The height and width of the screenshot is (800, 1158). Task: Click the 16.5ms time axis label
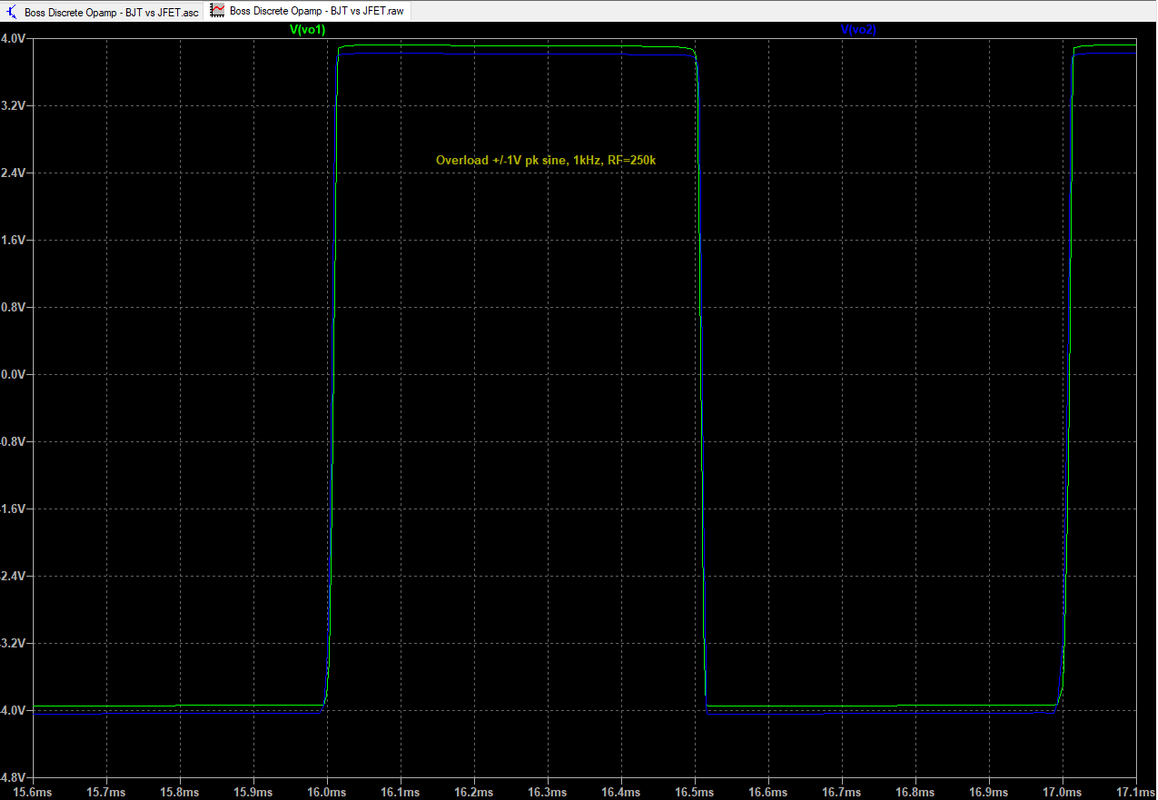pyautogui.click(x=695, y=792)
